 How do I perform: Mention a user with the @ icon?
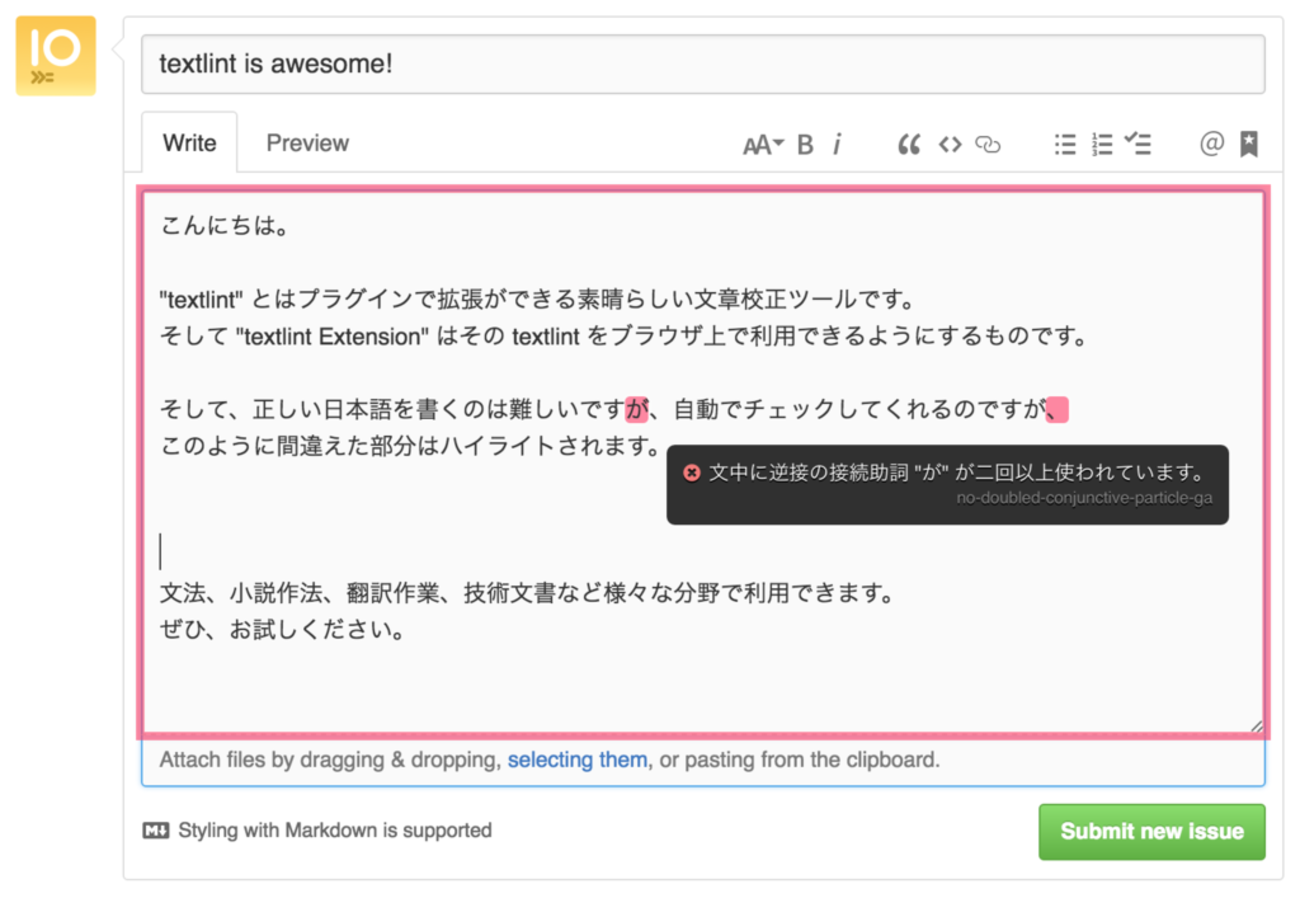point(1212,145)
